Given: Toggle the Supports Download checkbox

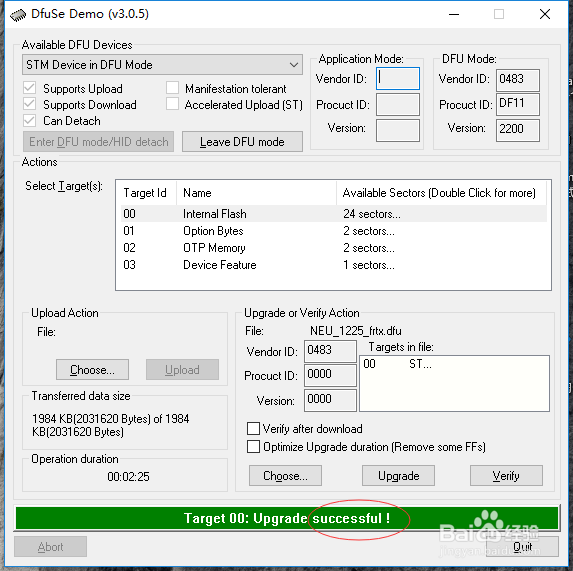Looking at the screenshot, I should click(x=30, y=104).
